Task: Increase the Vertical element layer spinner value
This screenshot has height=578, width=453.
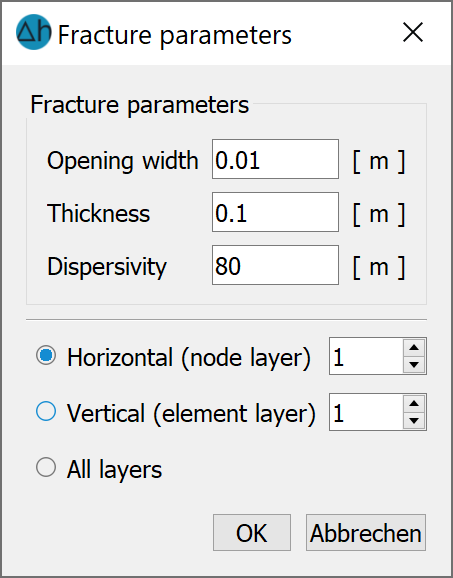Action: point(414,403)
